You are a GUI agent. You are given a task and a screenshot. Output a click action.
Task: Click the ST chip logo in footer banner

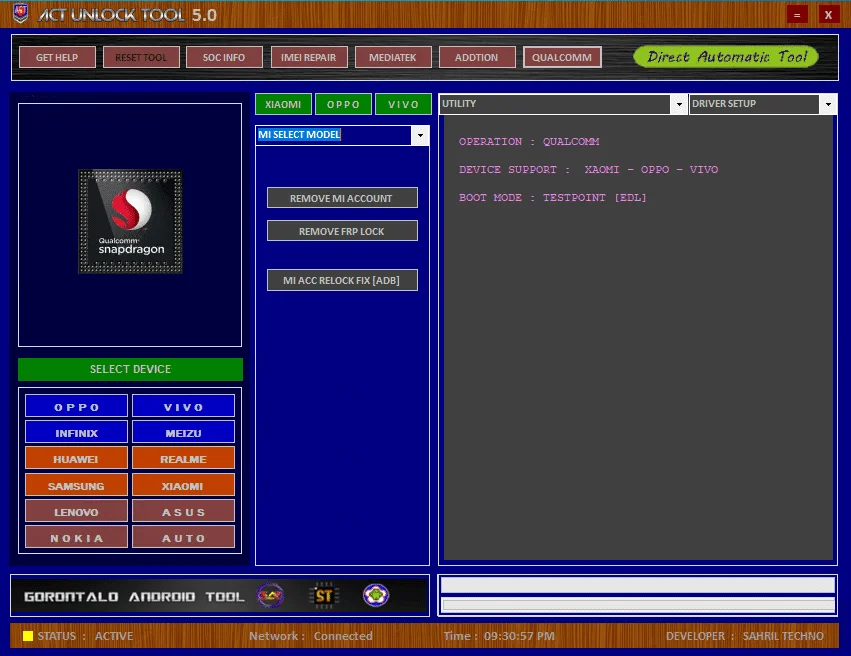coord(323,596)
